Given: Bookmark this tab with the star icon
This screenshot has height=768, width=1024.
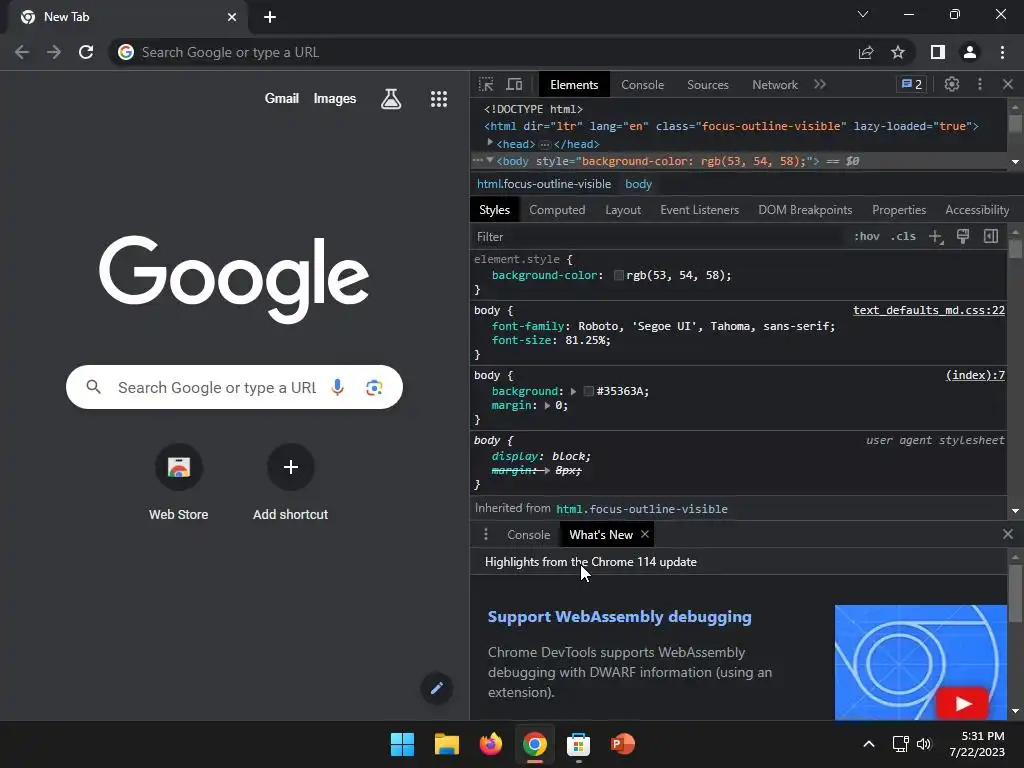Looking at the screenshot, I should point(898,52).
